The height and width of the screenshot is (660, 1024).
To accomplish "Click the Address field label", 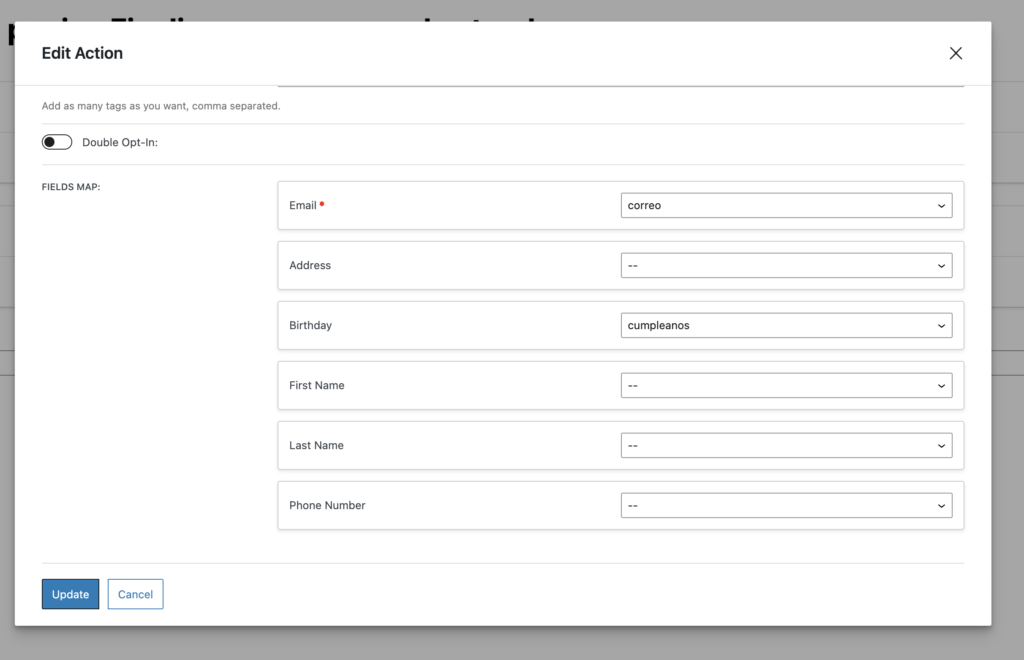I will click(x=310, y=265).
